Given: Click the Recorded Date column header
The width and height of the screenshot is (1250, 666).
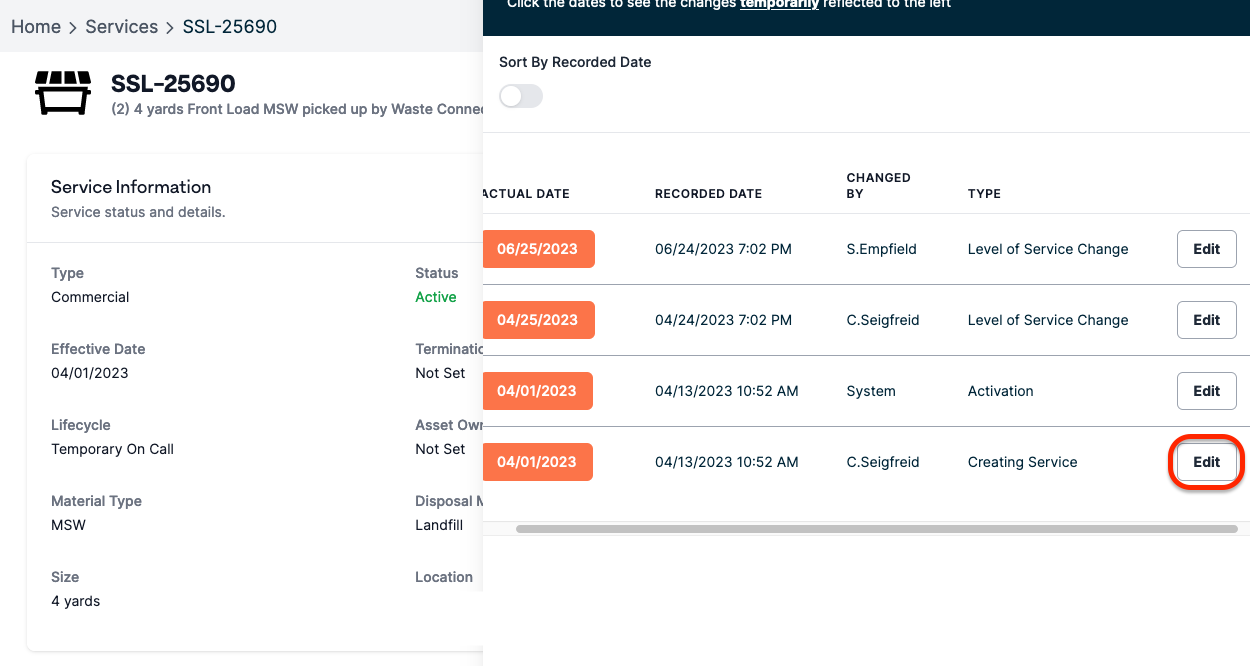Looking at the screenshot, I should pos(708,194).
